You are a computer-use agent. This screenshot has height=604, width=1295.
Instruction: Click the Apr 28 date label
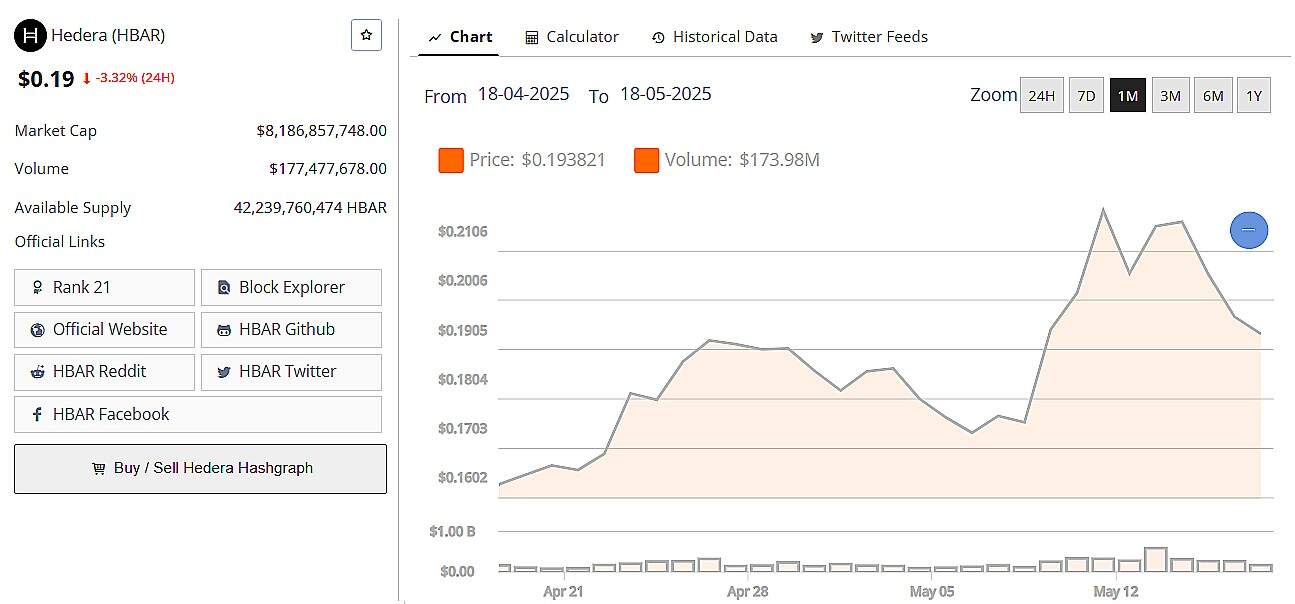(748, 592)
